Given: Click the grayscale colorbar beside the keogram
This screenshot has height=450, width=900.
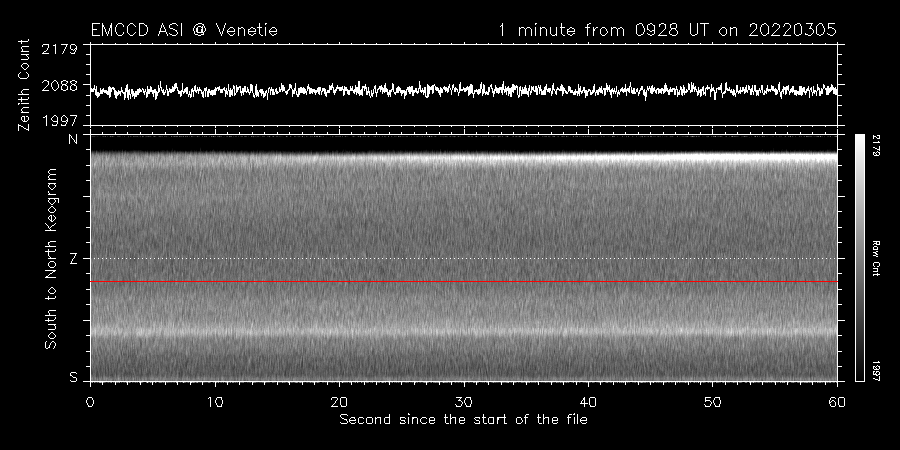Looking at the screenshot, I should (x=859, y=258).
